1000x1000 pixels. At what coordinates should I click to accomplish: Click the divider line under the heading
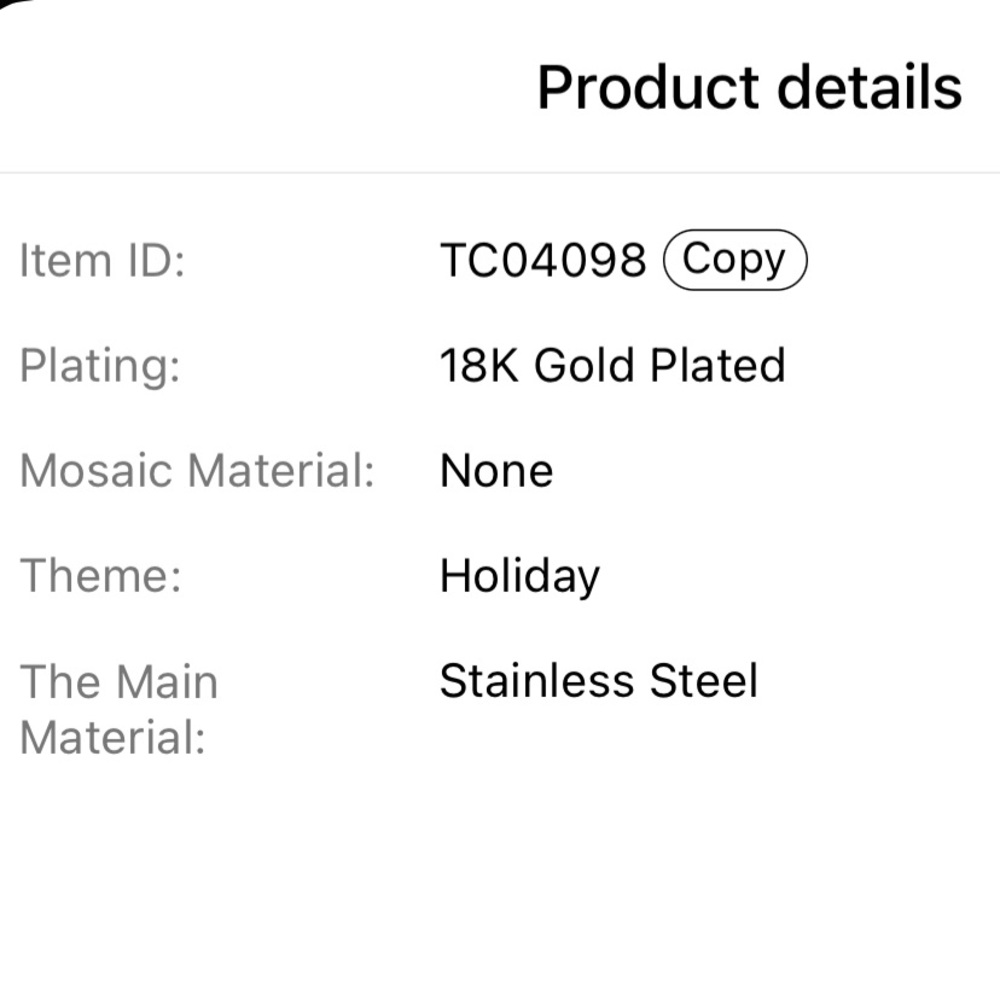tap(500, 172)
